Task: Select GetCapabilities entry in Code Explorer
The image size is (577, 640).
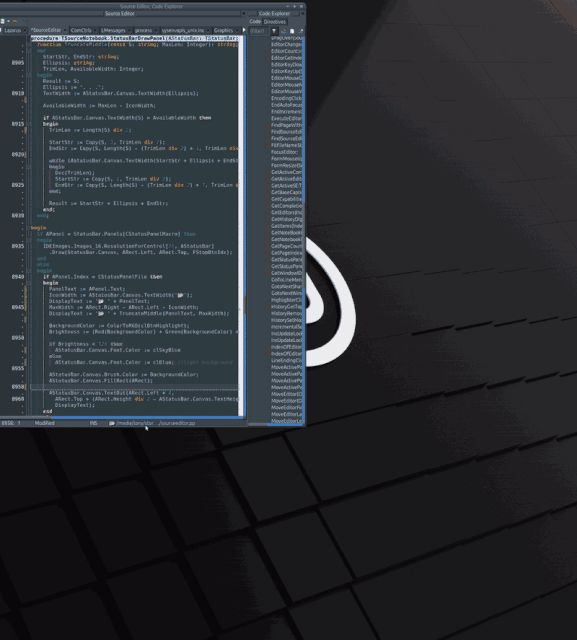Action: click(287, 199)
